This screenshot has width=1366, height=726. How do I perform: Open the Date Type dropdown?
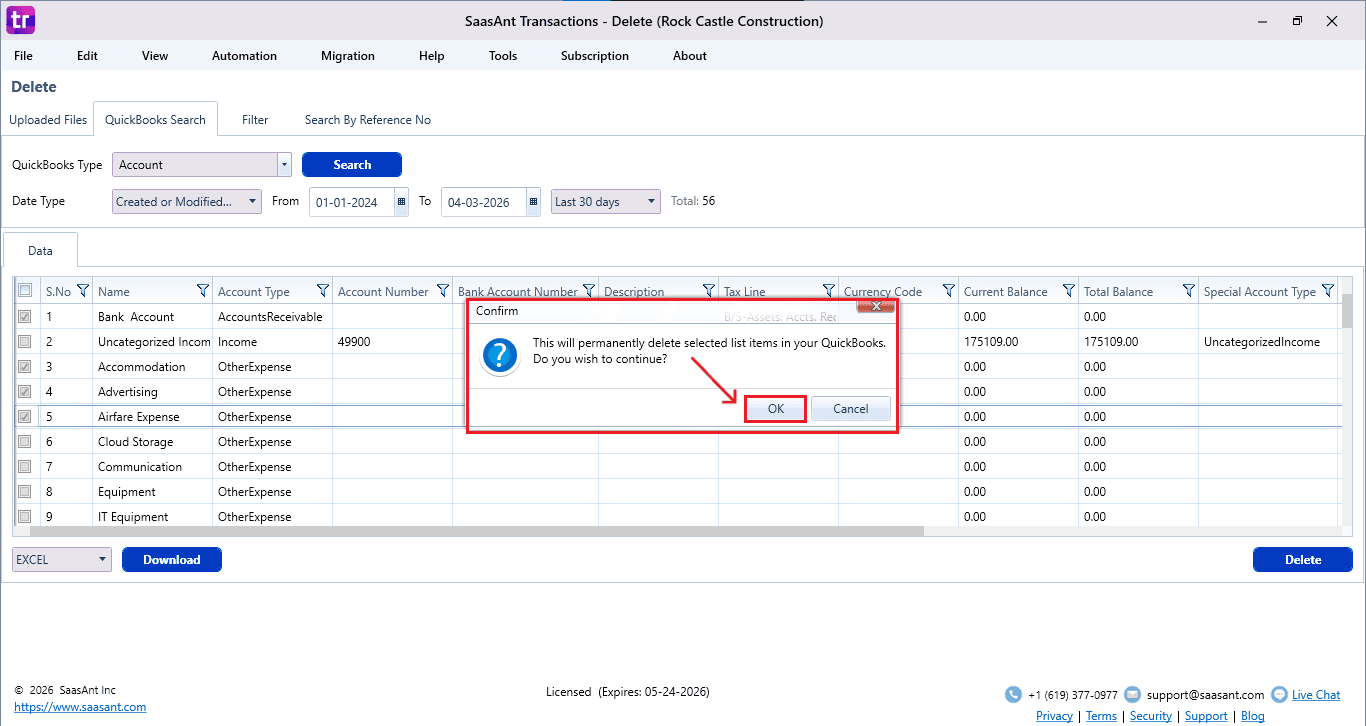[187, 202]
